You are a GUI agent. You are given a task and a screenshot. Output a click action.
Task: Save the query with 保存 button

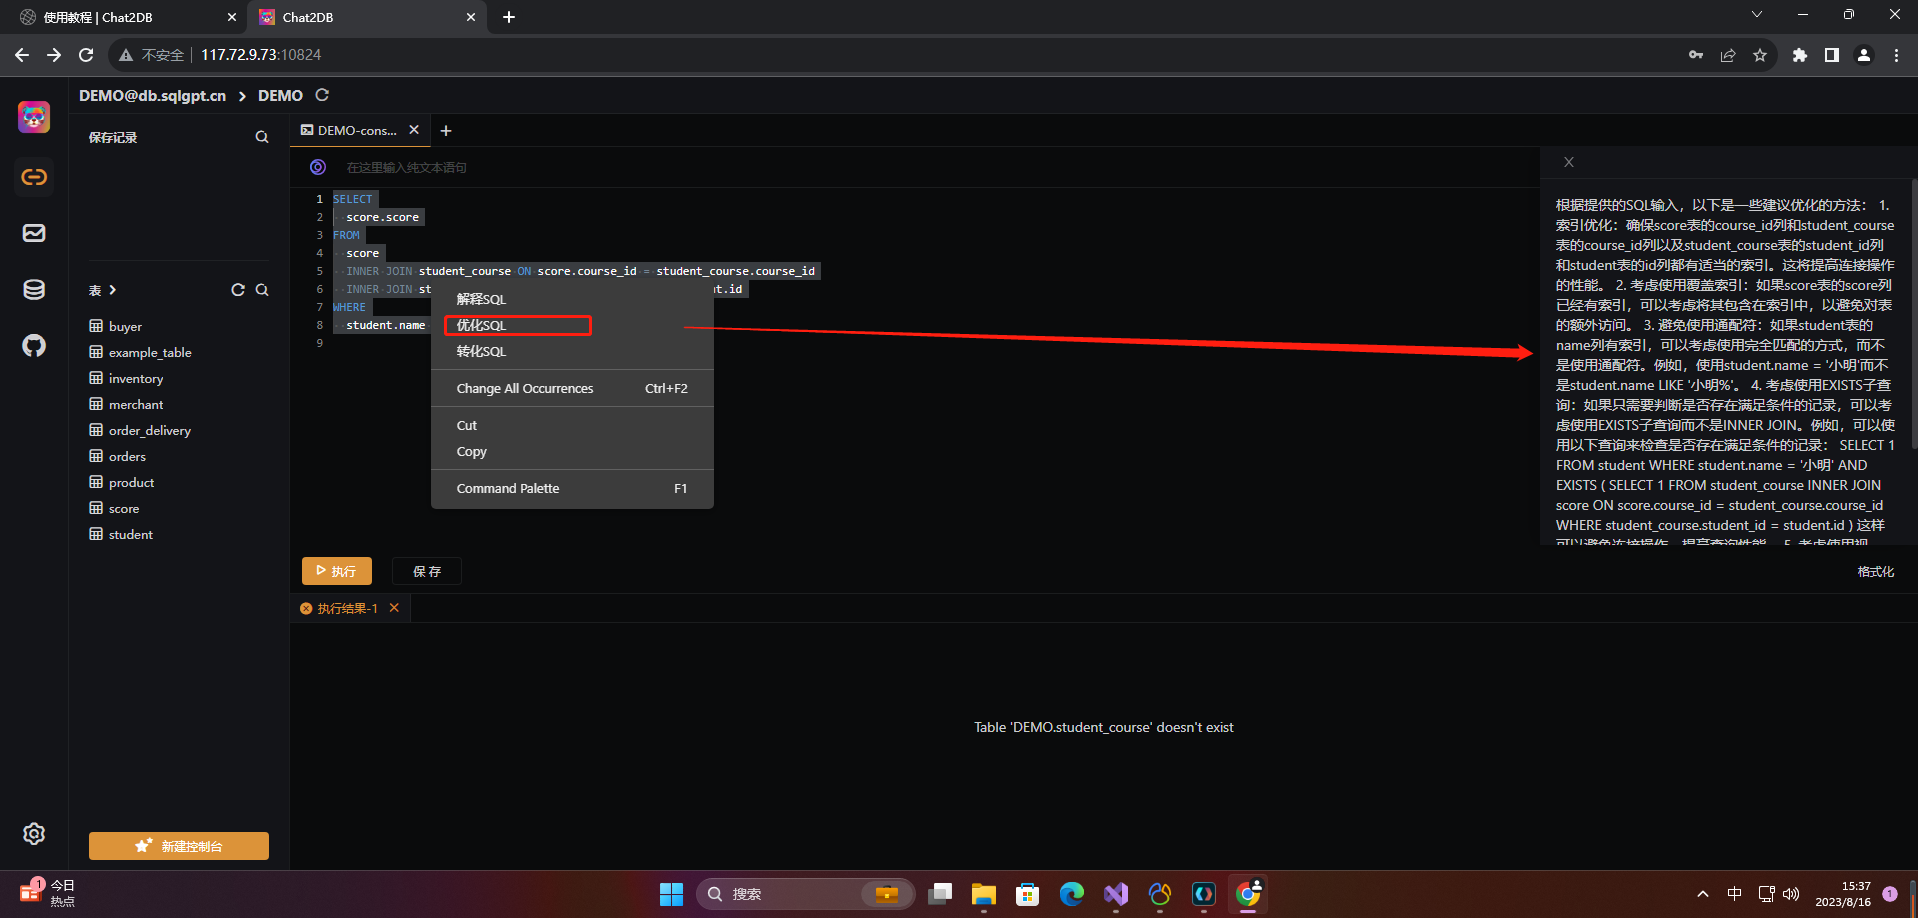tap(427, 571)
